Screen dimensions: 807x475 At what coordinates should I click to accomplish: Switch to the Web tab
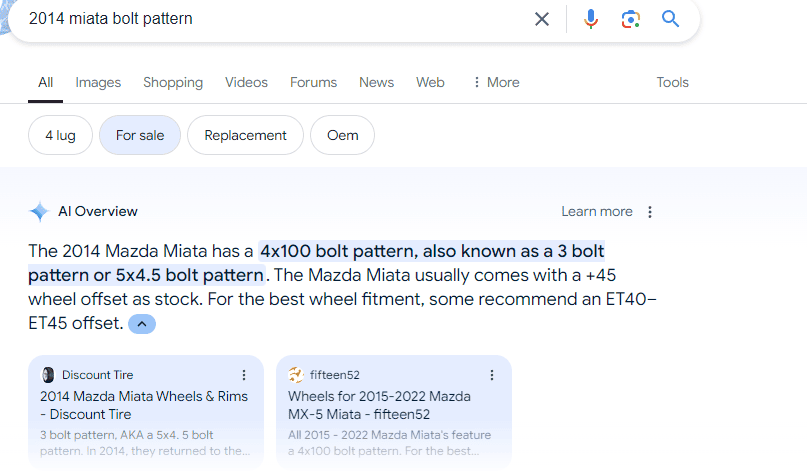430,82
